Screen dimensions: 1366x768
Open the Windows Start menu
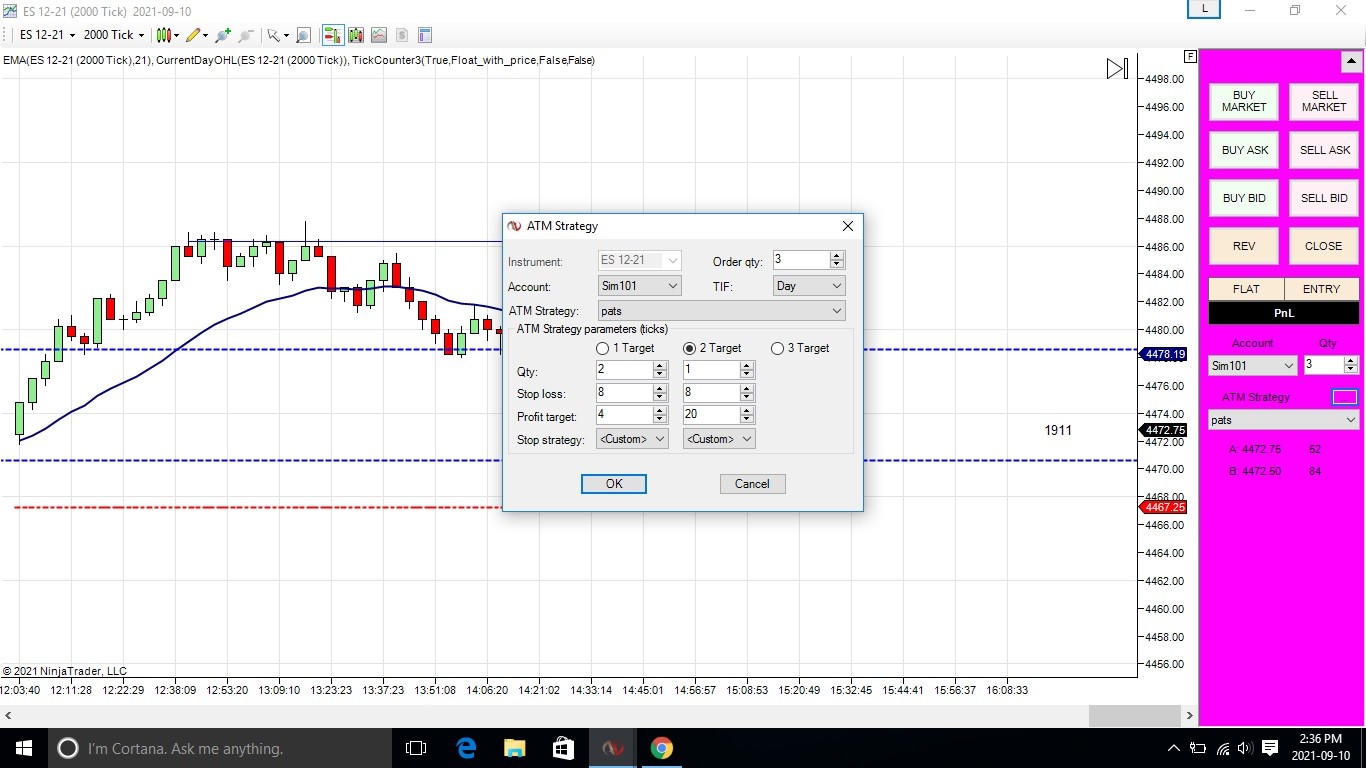coord(23,748)
